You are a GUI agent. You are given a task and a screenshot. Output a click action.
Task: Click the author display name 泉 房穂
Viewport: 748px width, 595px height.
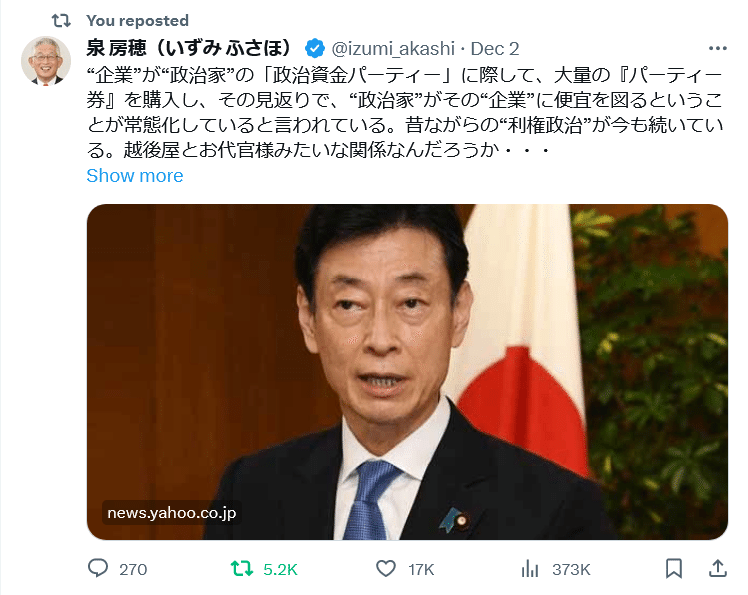pos(189,48)
